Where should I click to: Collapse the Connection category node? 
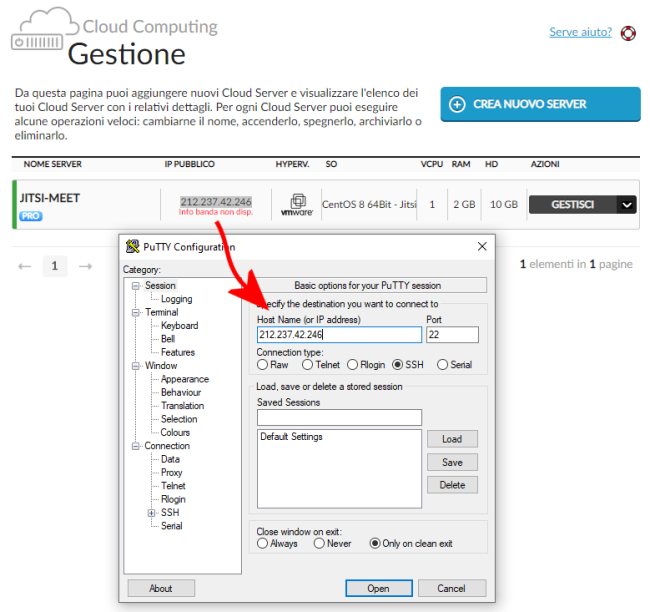[x=136, y=446]
